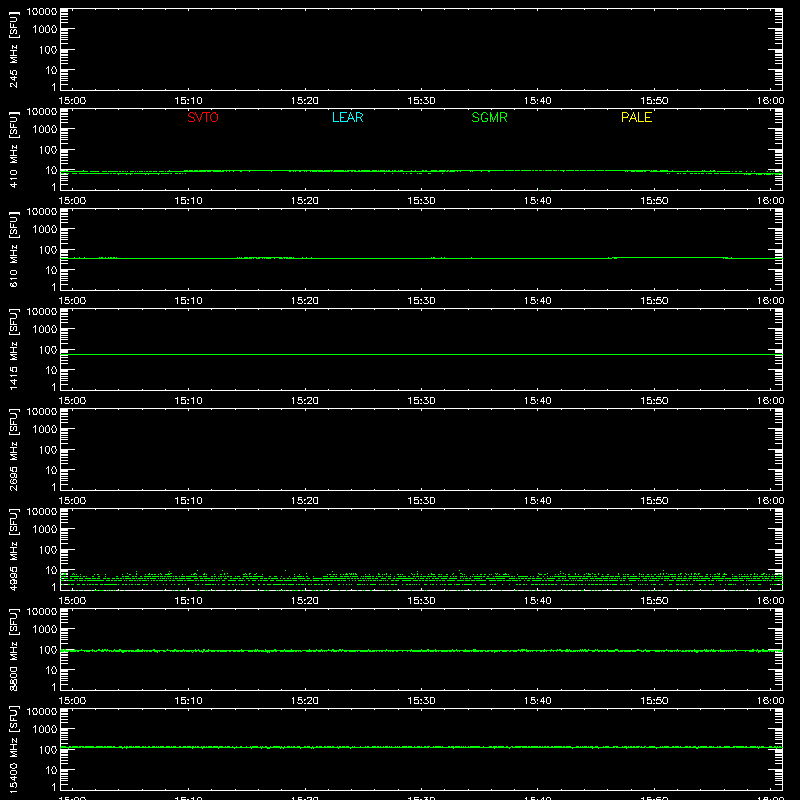
Task: Click 15:40 under the 410 MHz panel
Action: [x=537, y=201]
